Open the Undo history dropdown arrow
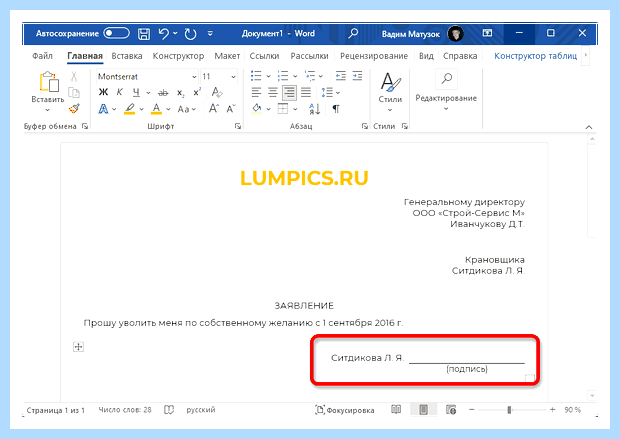The height and width of the screenshot is (439, 620). pyautogui.click(x=175, y=33)
